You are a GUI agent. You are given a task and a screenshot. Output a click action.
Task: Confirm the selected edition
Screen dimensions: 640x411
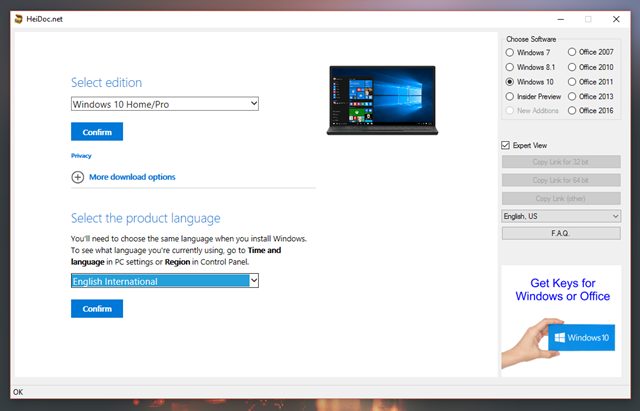coord(97,132)
